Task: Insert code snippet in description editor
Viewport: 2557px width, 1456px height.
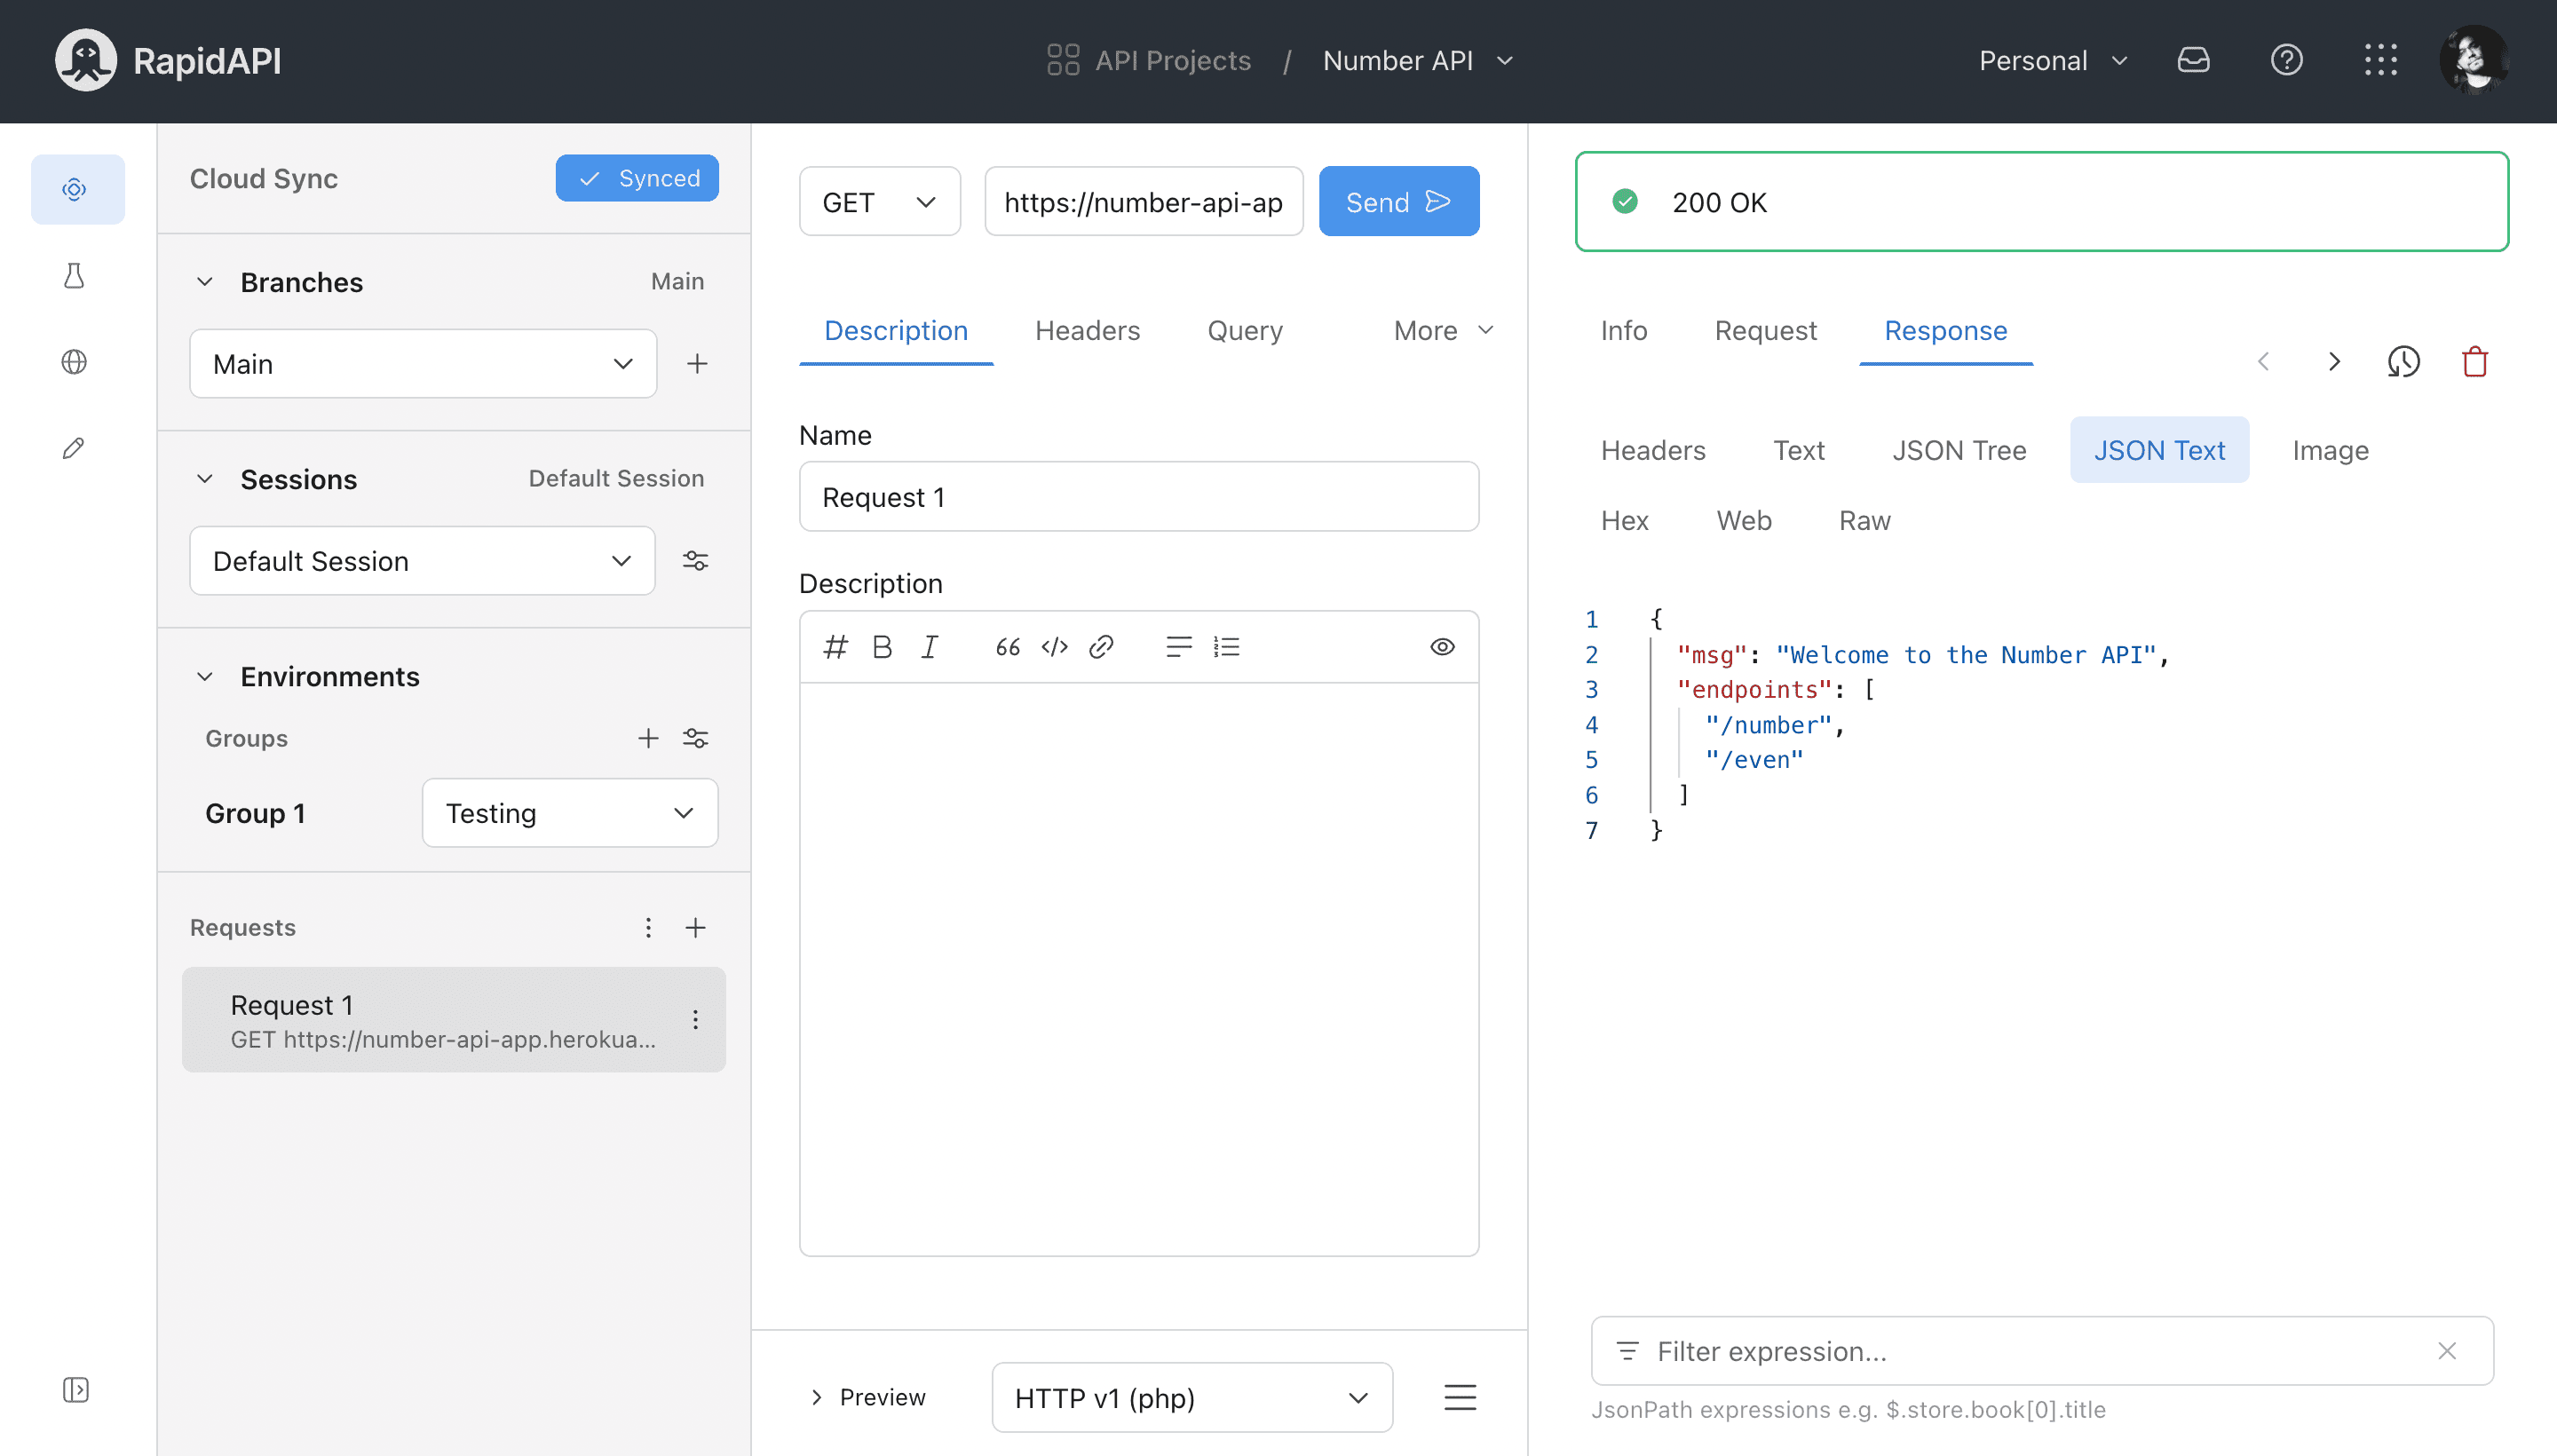Action: [x=1054, y=647]
